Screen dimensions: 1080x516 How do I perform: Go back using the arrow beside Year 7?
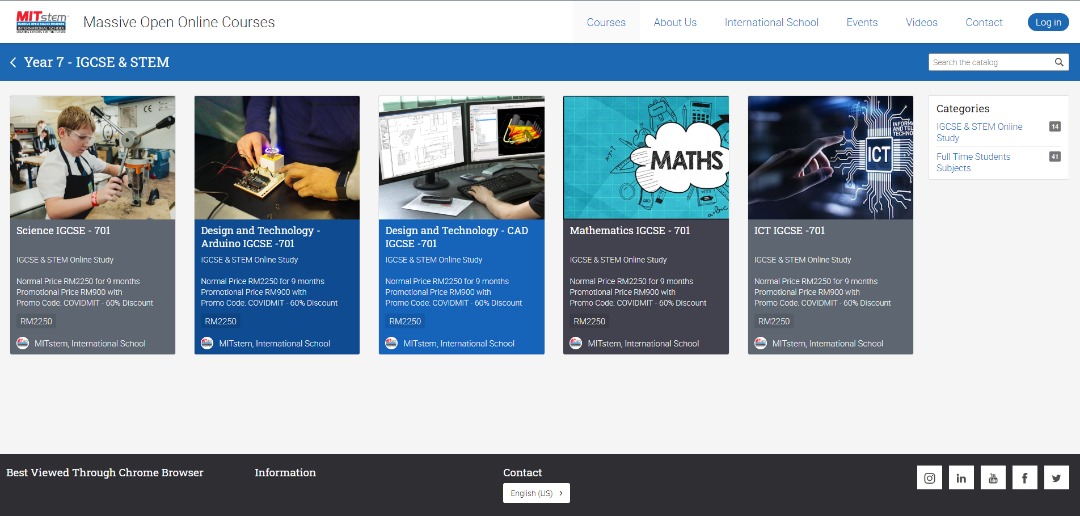13,62
